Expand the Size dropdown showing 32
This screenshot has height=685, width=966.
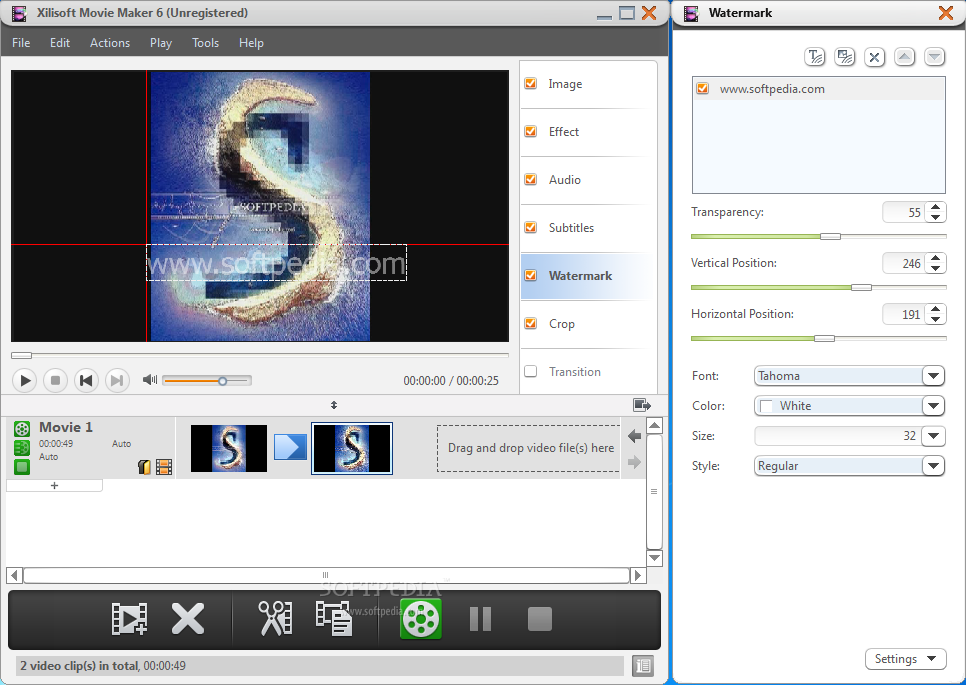coord(933,436)
